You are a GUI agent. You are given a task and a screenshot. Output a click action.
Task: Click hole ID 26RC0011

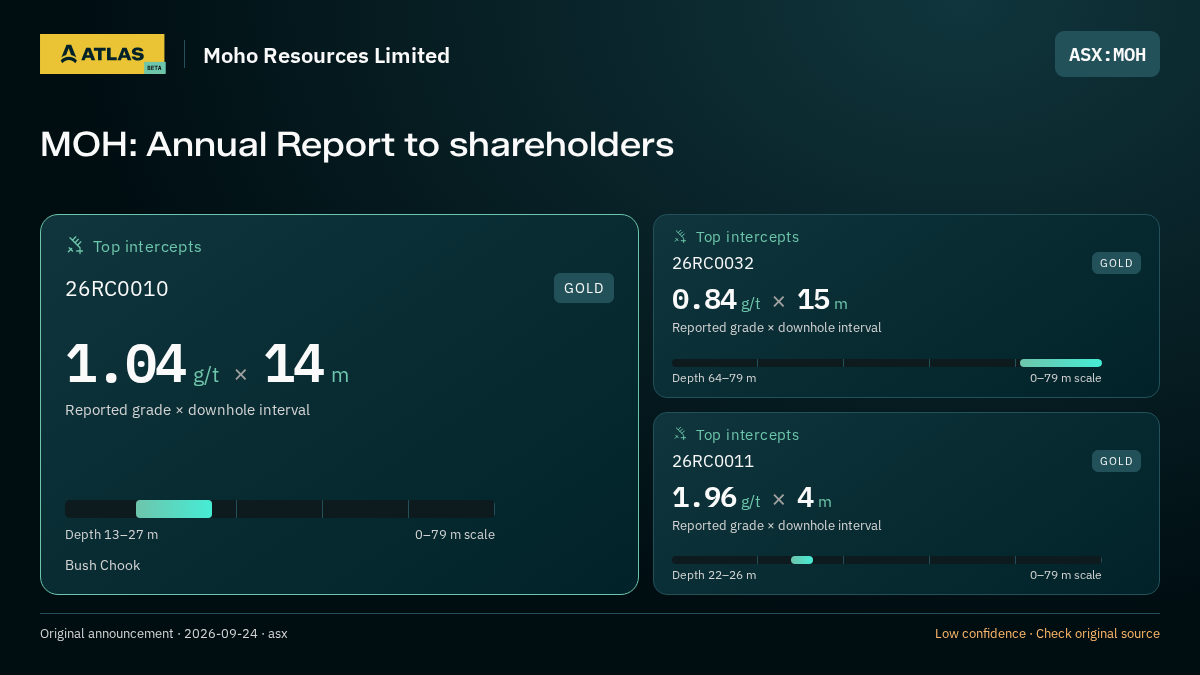tap(713, 461)
